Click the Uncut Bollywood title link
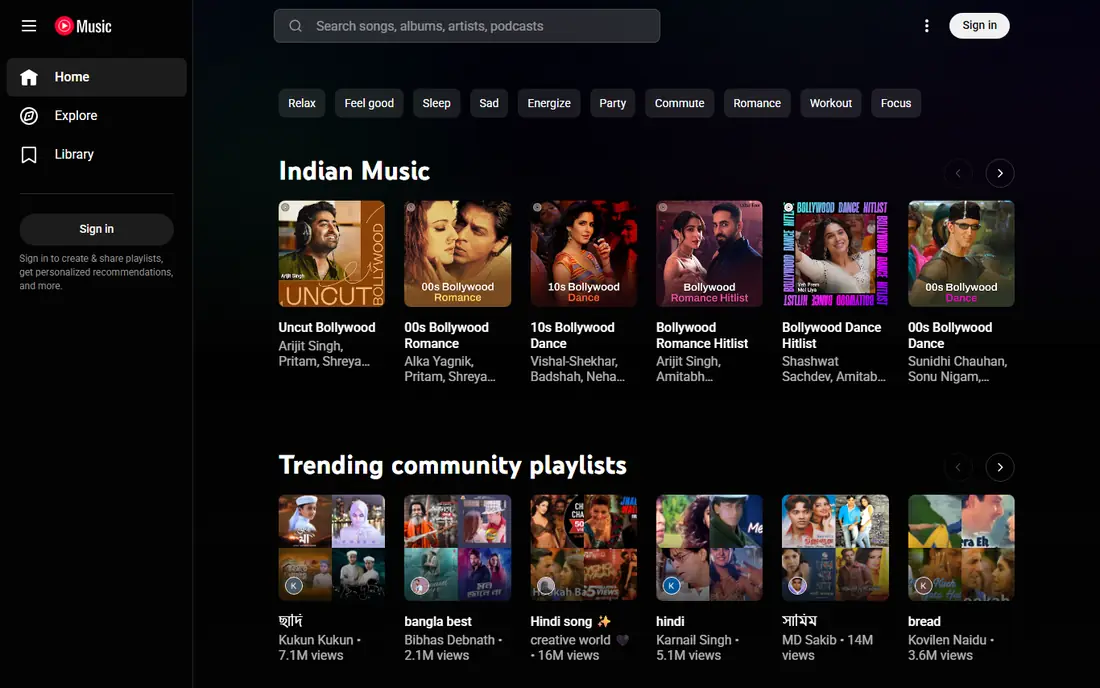 [327, 328]
